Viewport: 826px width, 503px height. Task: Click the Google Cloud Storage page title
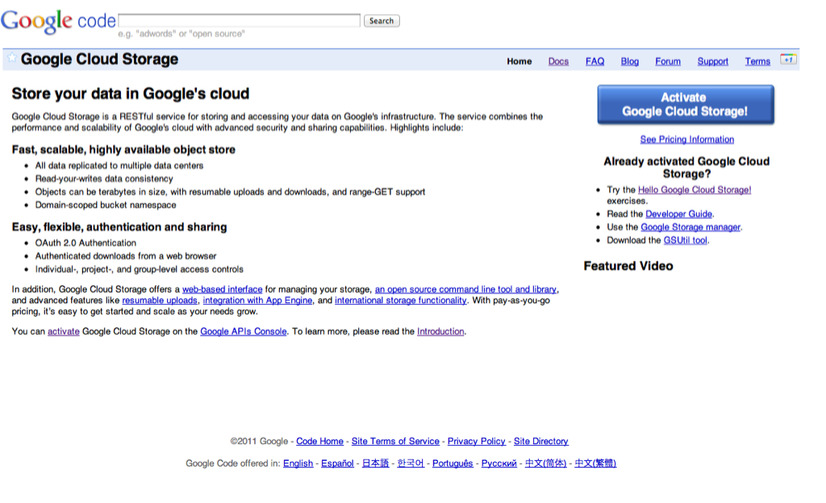[99, 60]
